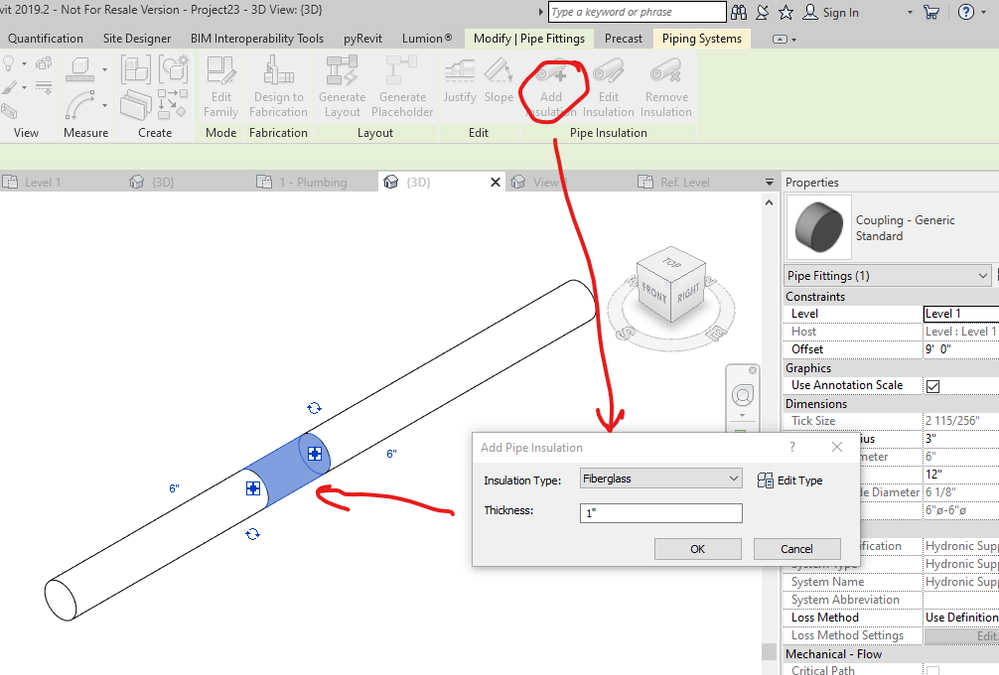Open the Insulation Type Fiberglass dropdown

pyautogui.click(x=661, y=479)
